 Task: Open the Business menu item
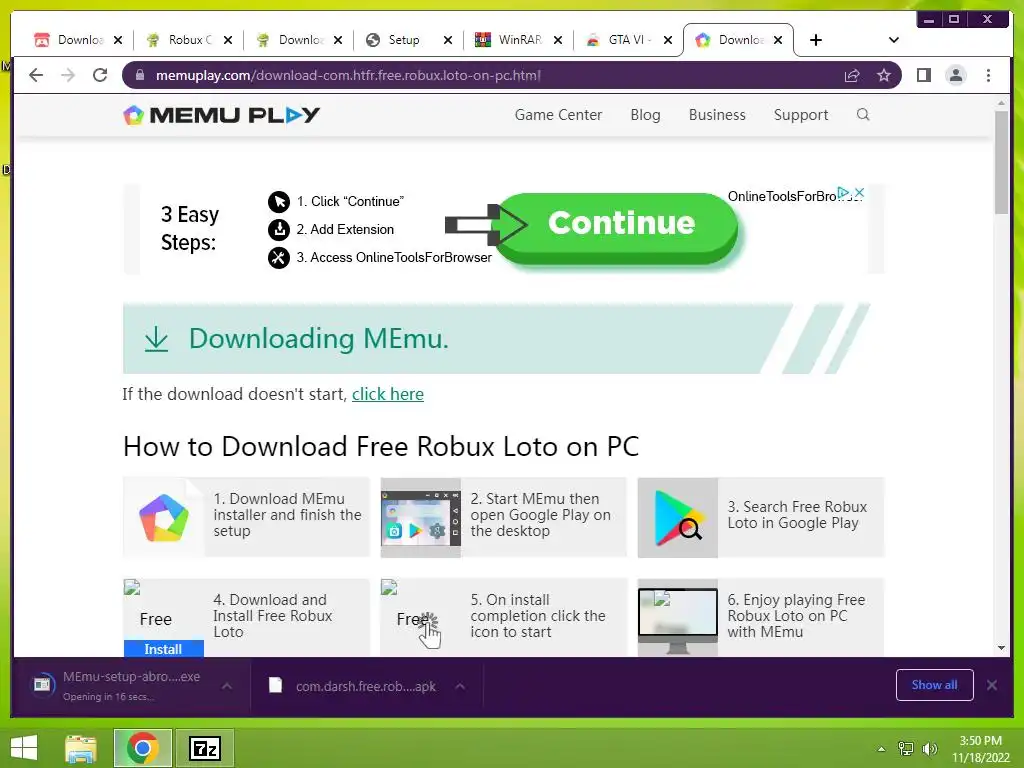(716, 115)
